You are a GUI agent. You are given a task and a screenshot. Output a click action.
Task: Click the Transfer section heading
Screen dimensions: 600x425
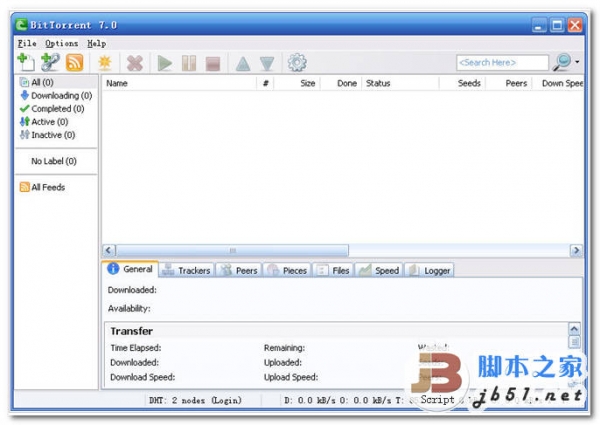point(132,331)
